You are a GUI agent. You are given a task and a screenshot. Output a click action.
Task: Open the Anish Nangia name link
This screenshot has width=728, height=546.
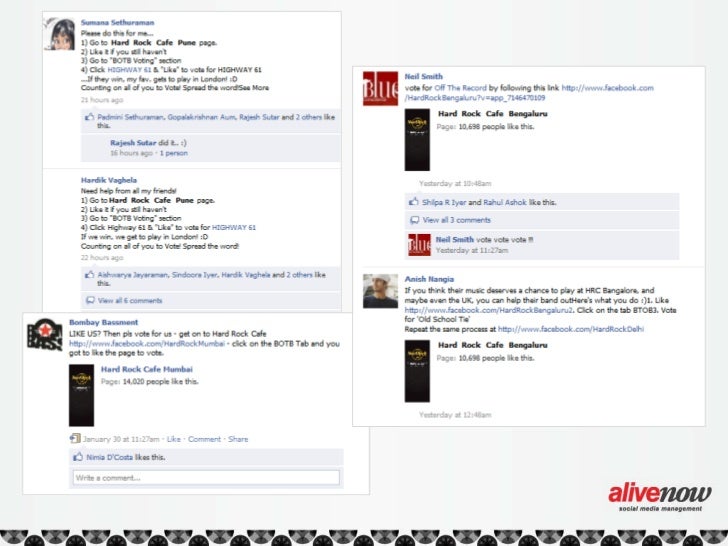tap(429, 279)
